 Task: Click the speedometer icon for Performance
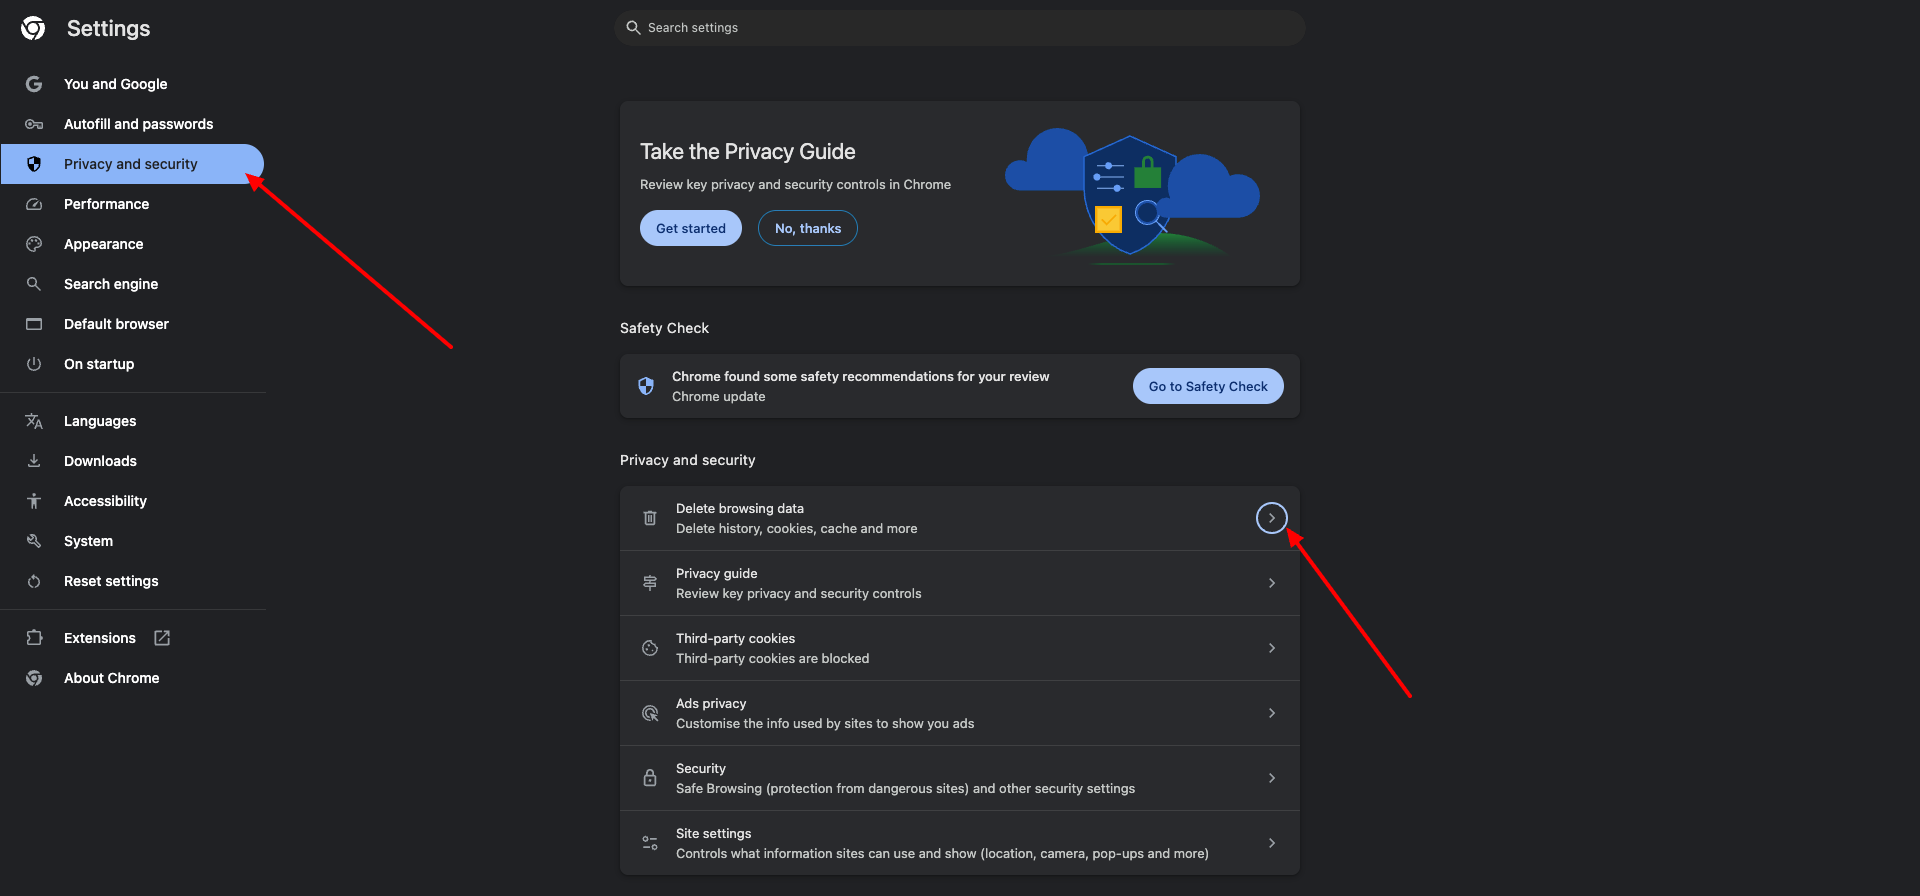[34, 204]
